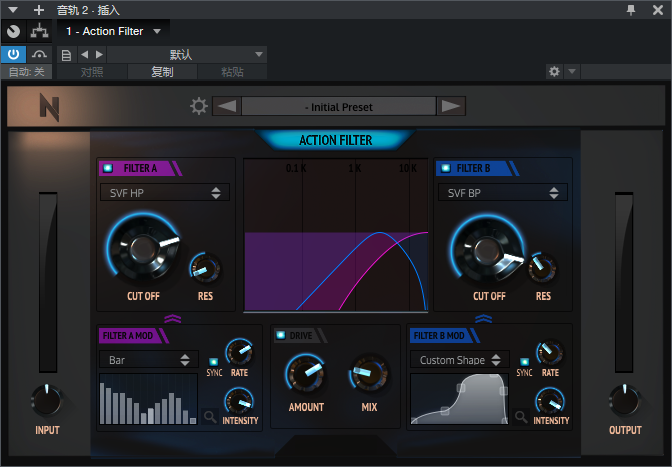This screenshot has height=467, width=672.
Task: Toggle Filter B Mod SYNC LED
Action: click(x=524, y=362)
